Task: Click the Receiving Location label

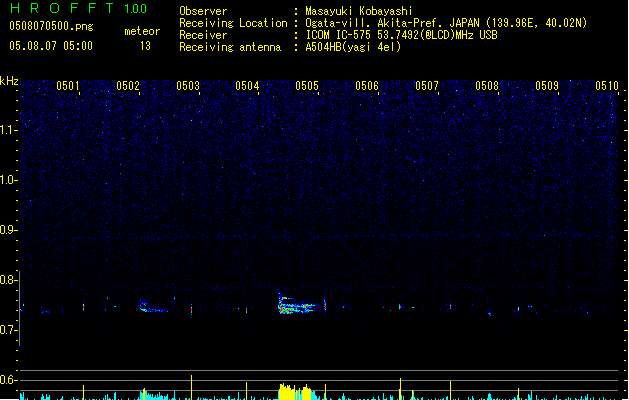Action: pyautogui.click(x=233, y=23)
